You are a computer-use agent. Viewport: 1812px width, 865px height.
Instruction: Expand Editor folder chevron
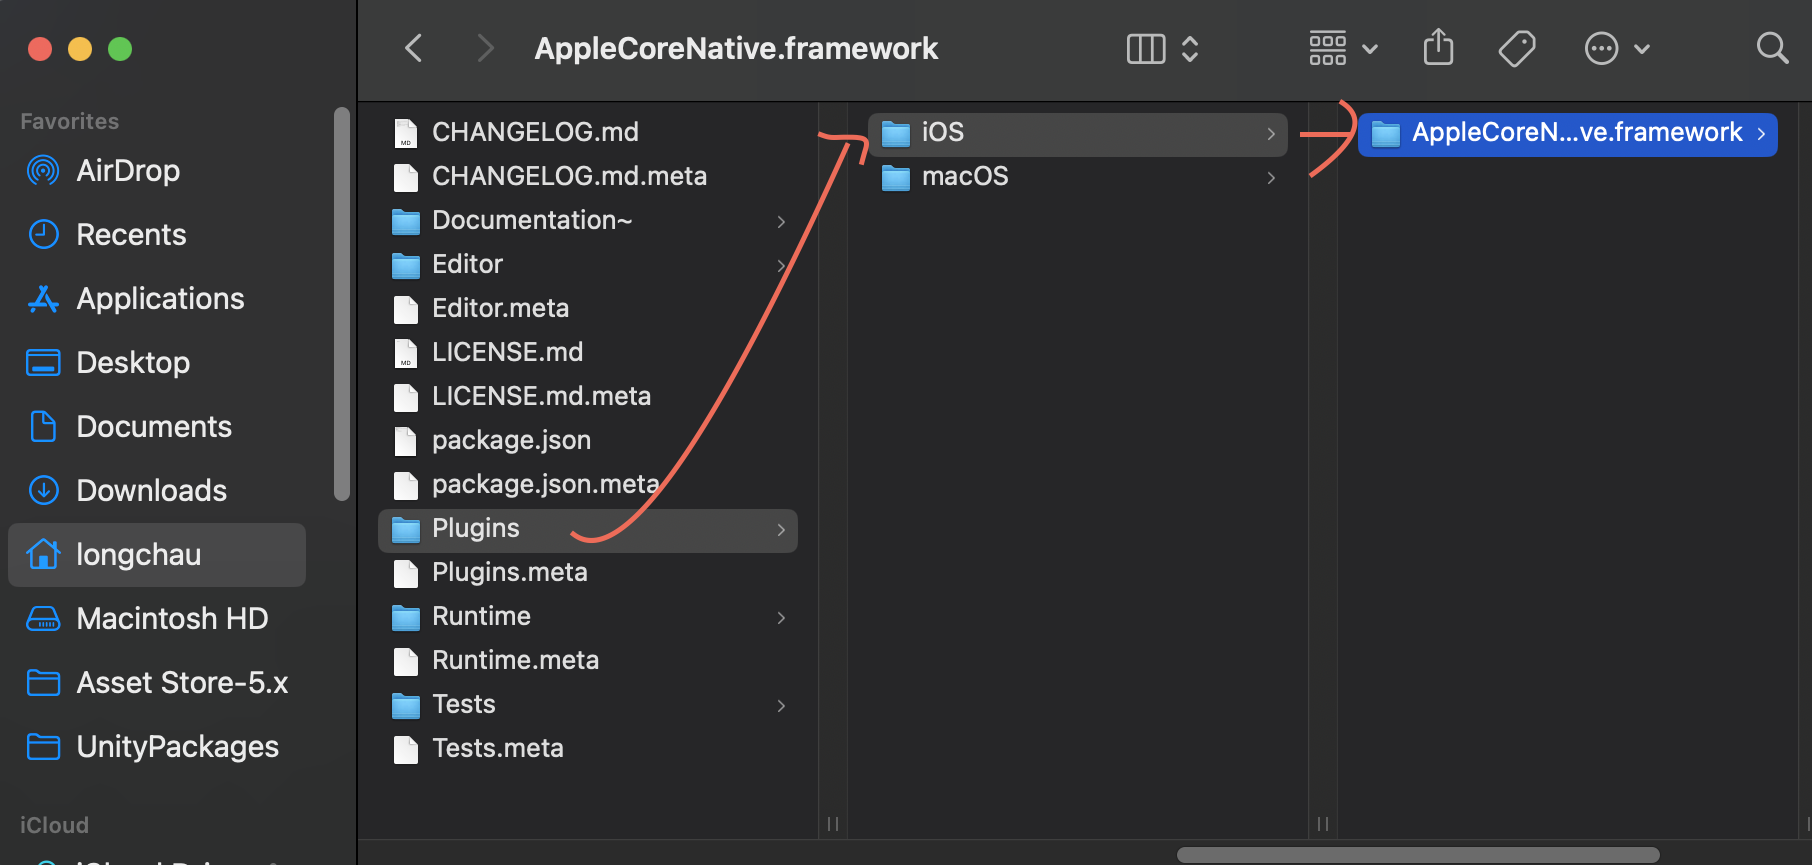(781, 265)
